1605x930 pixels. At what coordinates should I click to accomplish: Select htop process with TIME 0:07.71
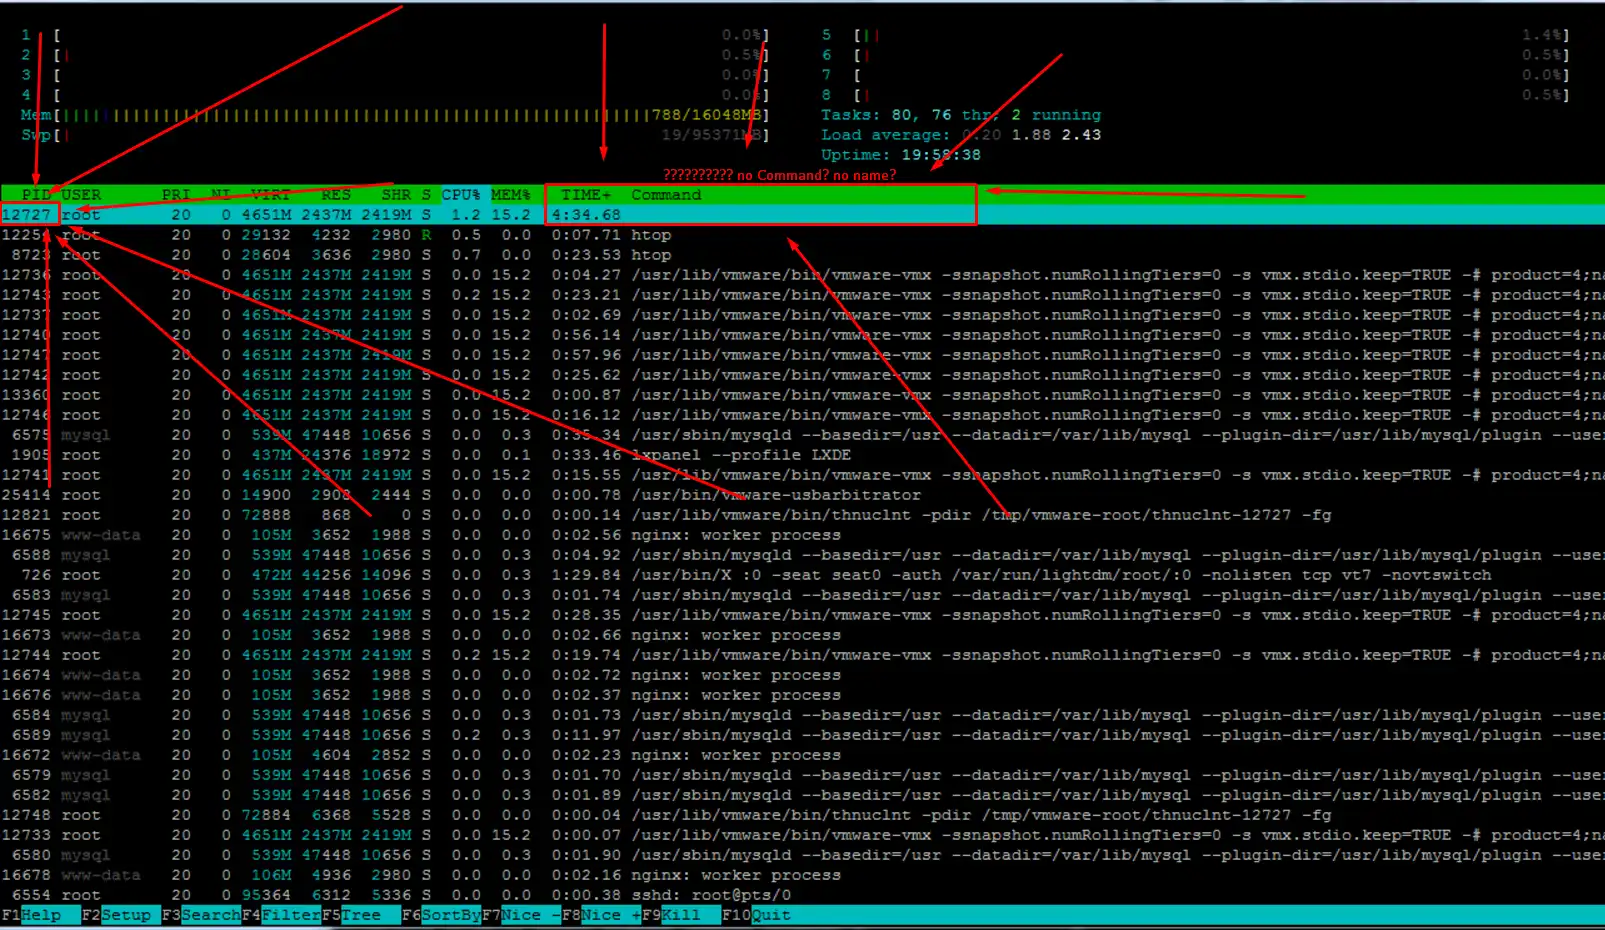tap(802, 235)
